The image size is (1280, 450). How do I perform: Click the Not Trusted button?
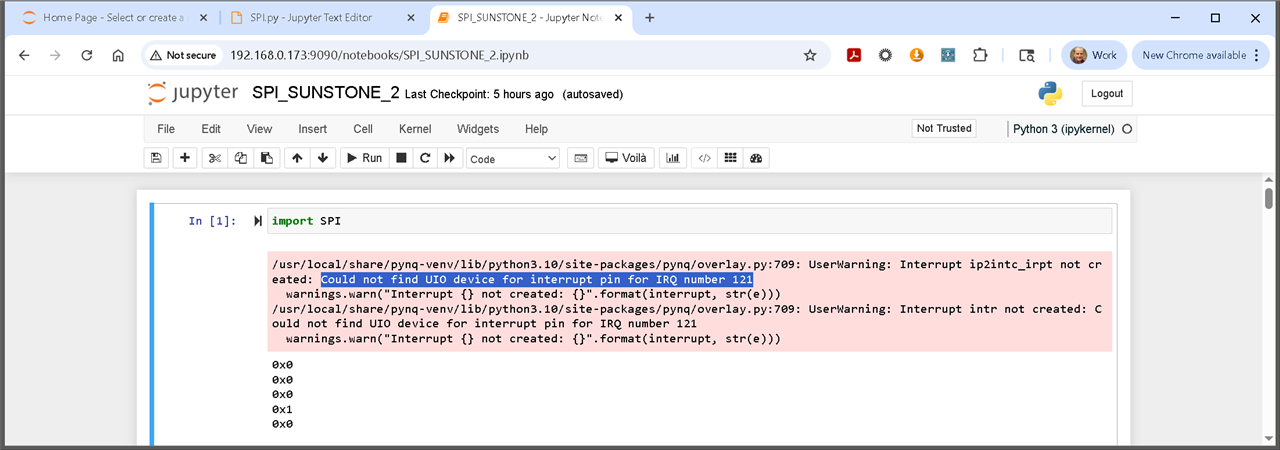coord(944,128)
